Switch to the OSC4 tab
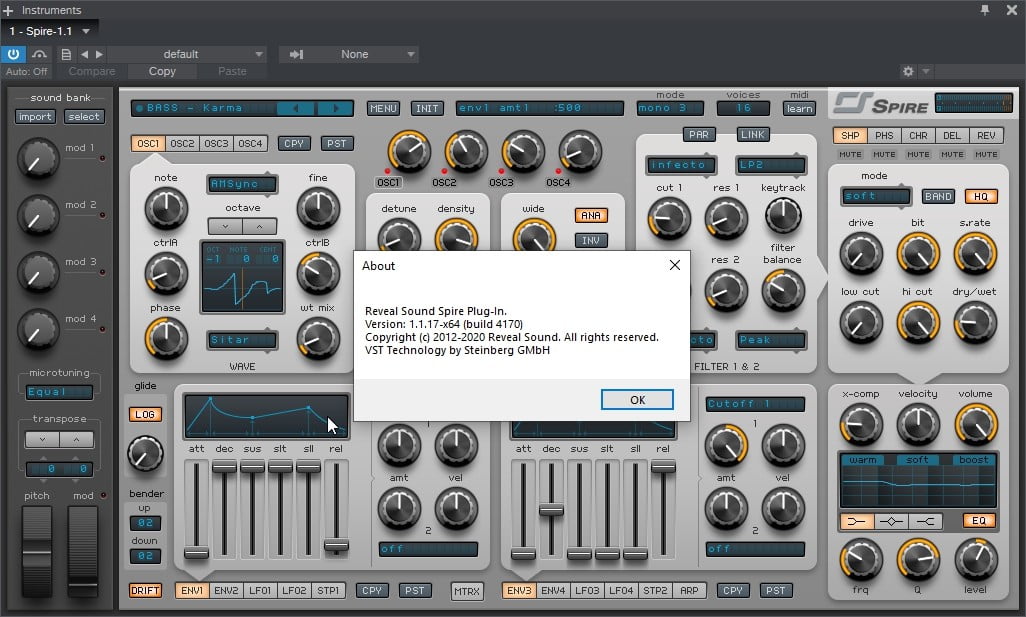Screen dimensions: 1026x617 (250, 143)
